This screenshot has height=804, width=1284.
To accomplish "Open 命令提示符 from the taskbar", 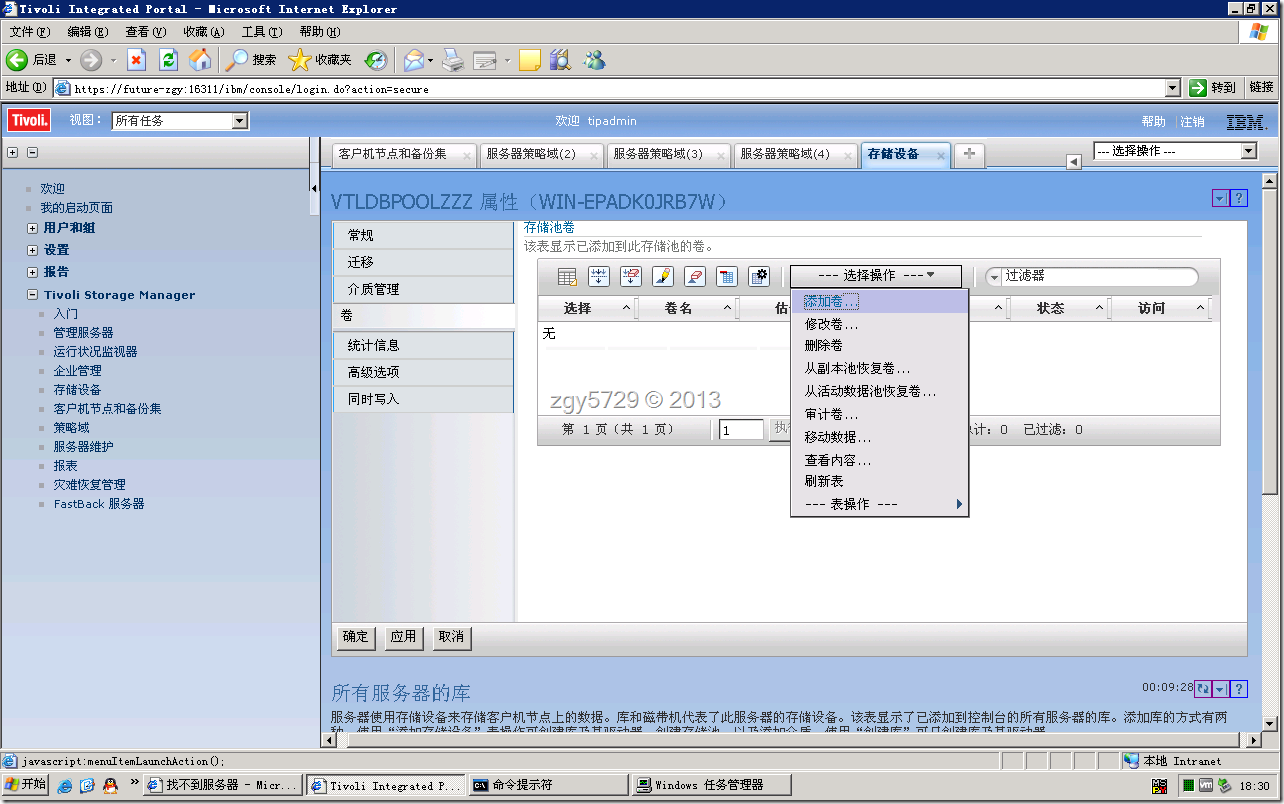I will click(548, 786).
